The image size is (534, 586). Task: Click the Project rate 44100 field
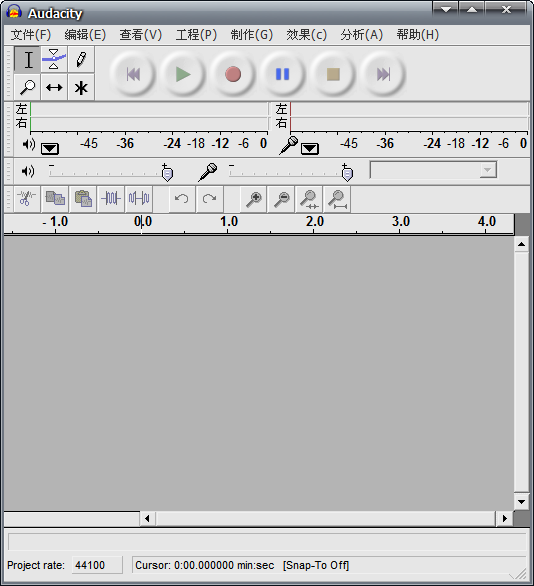(x=97, y=565)
